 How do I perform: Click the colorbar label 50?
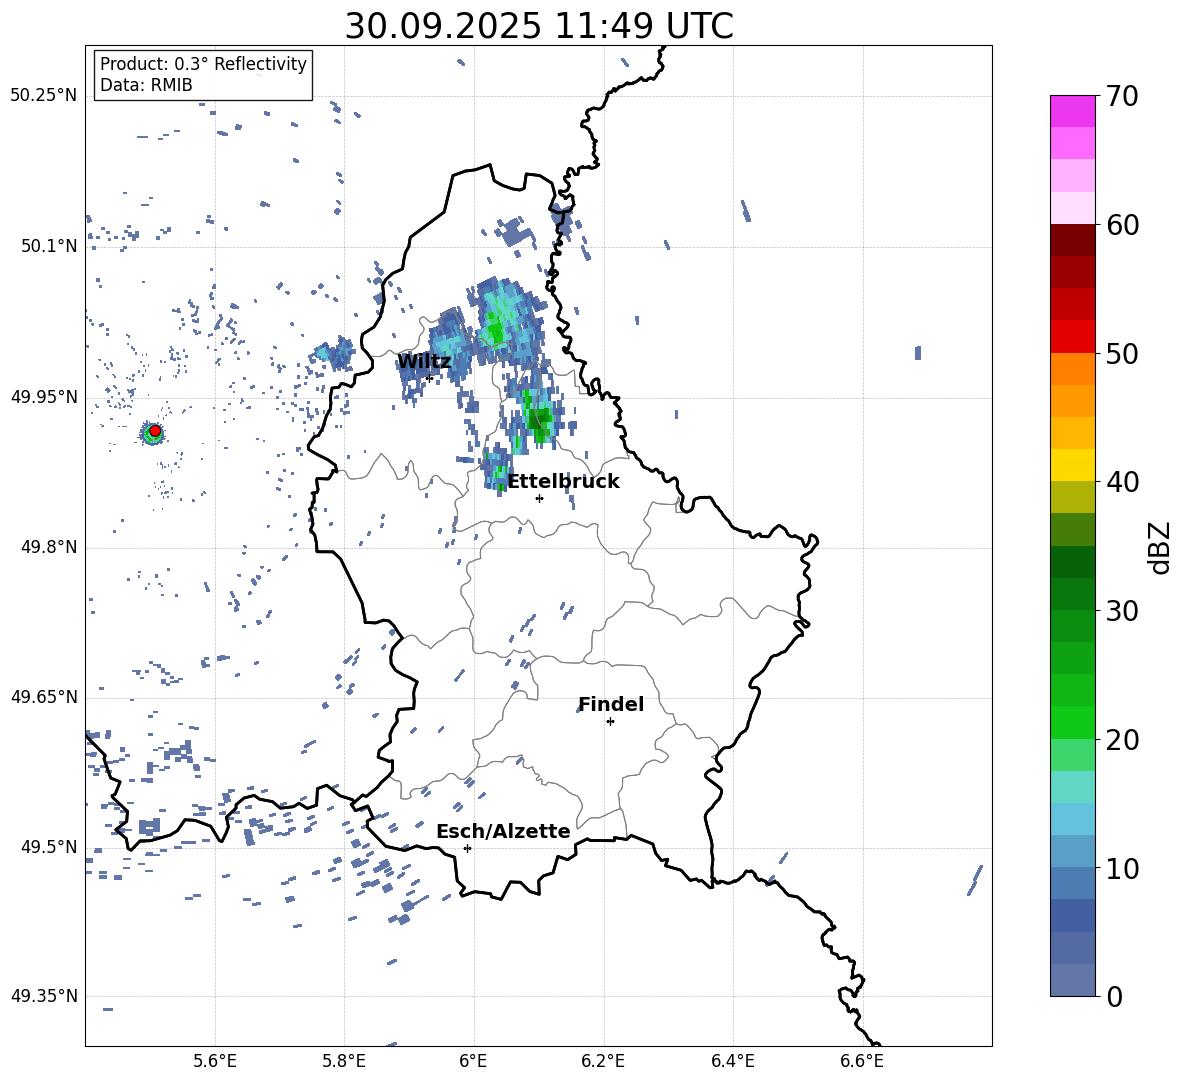point(1123,354)
